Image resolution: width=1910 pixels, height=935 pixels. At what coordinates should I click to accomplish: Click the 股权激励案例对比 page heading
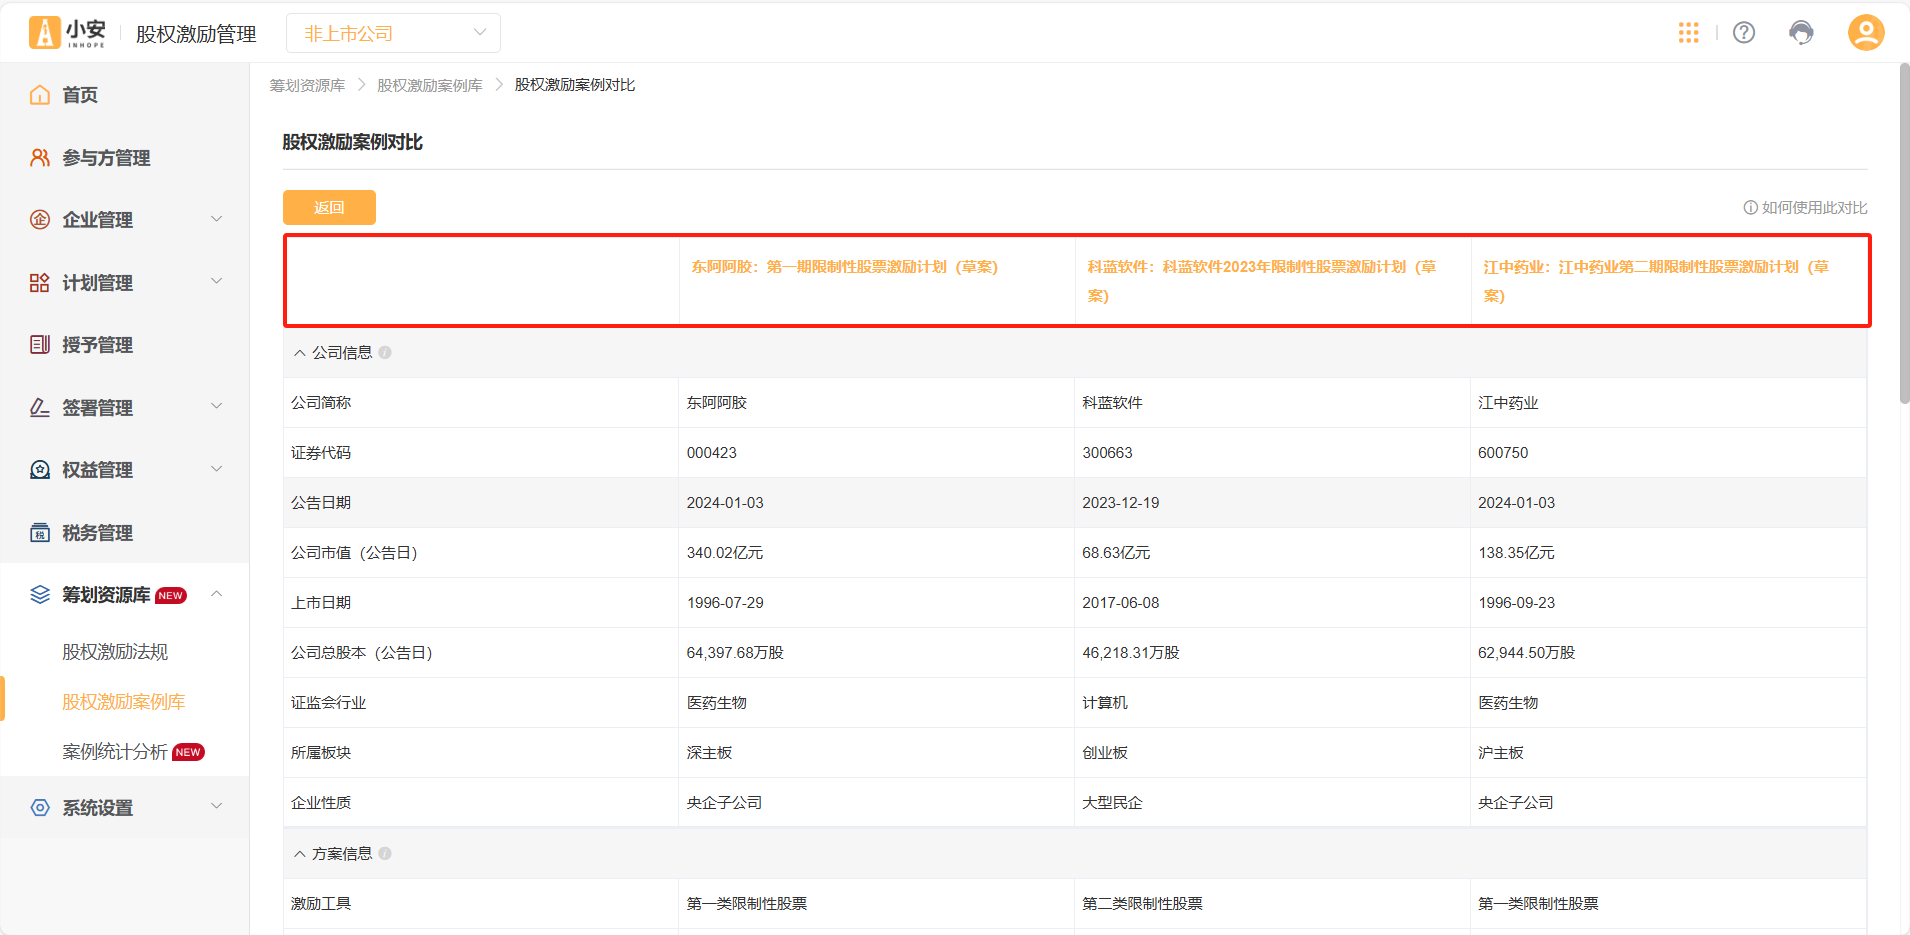tap(352, 142)
